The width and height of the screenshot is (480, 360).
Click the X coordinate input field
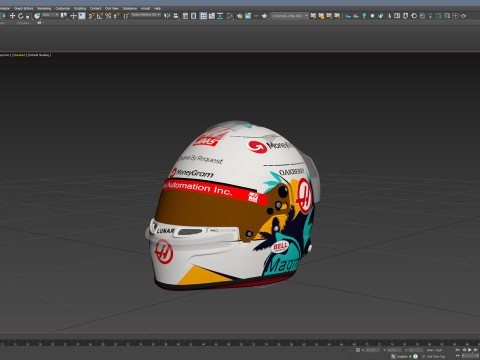[373, 350]
